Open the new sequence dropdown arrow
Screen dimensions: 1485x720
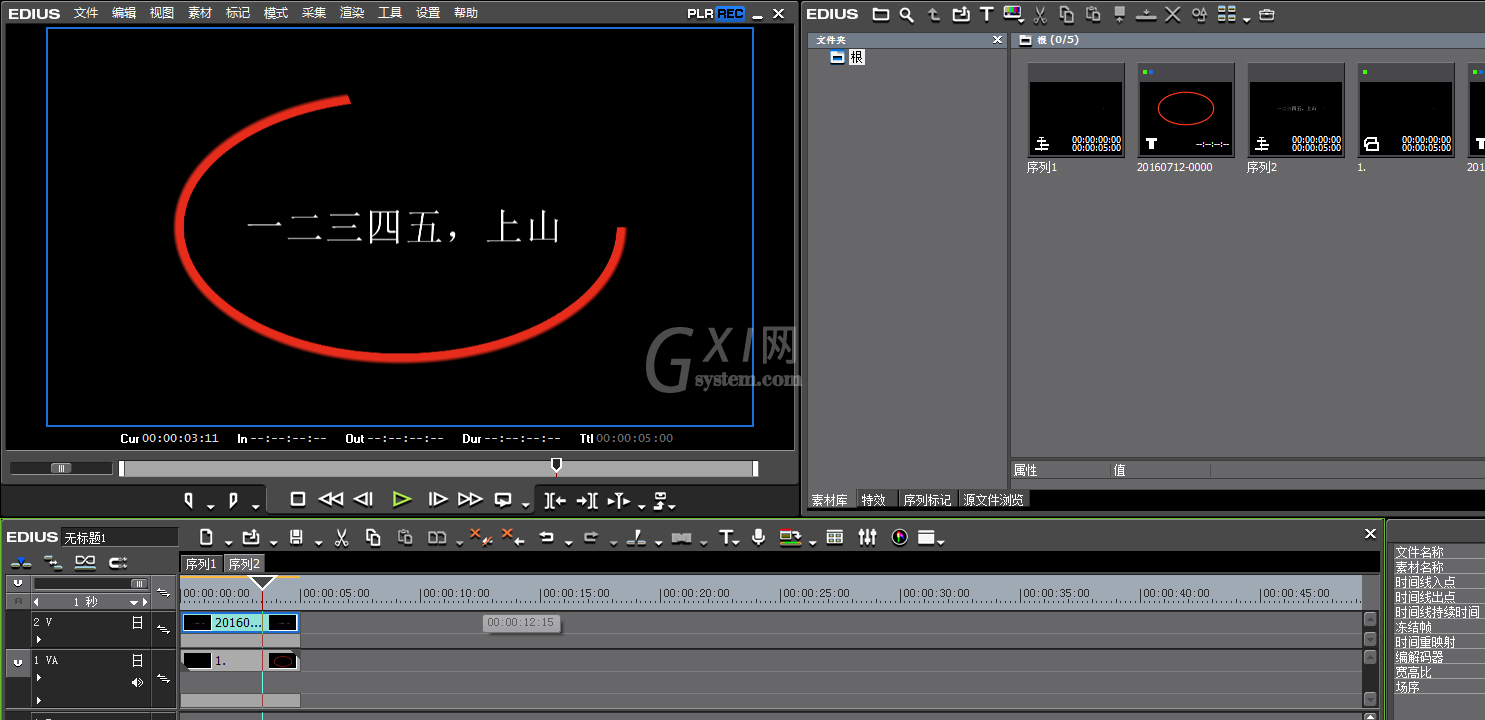(229, 541)
